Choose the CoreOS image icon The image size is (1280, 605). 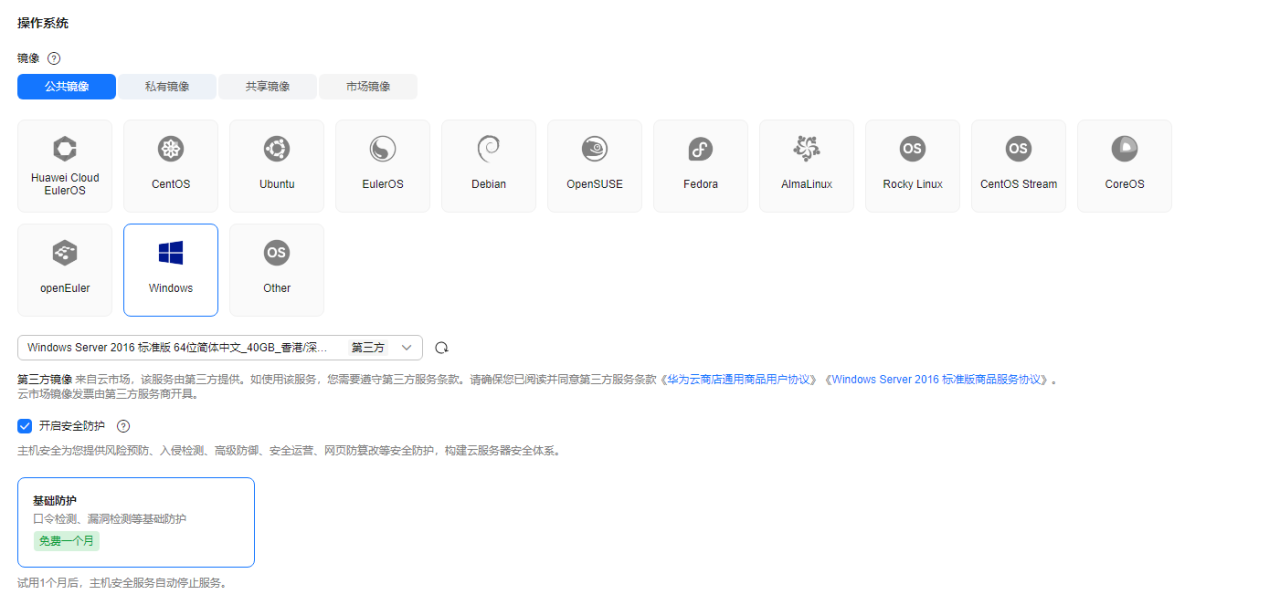[1124, 149]
